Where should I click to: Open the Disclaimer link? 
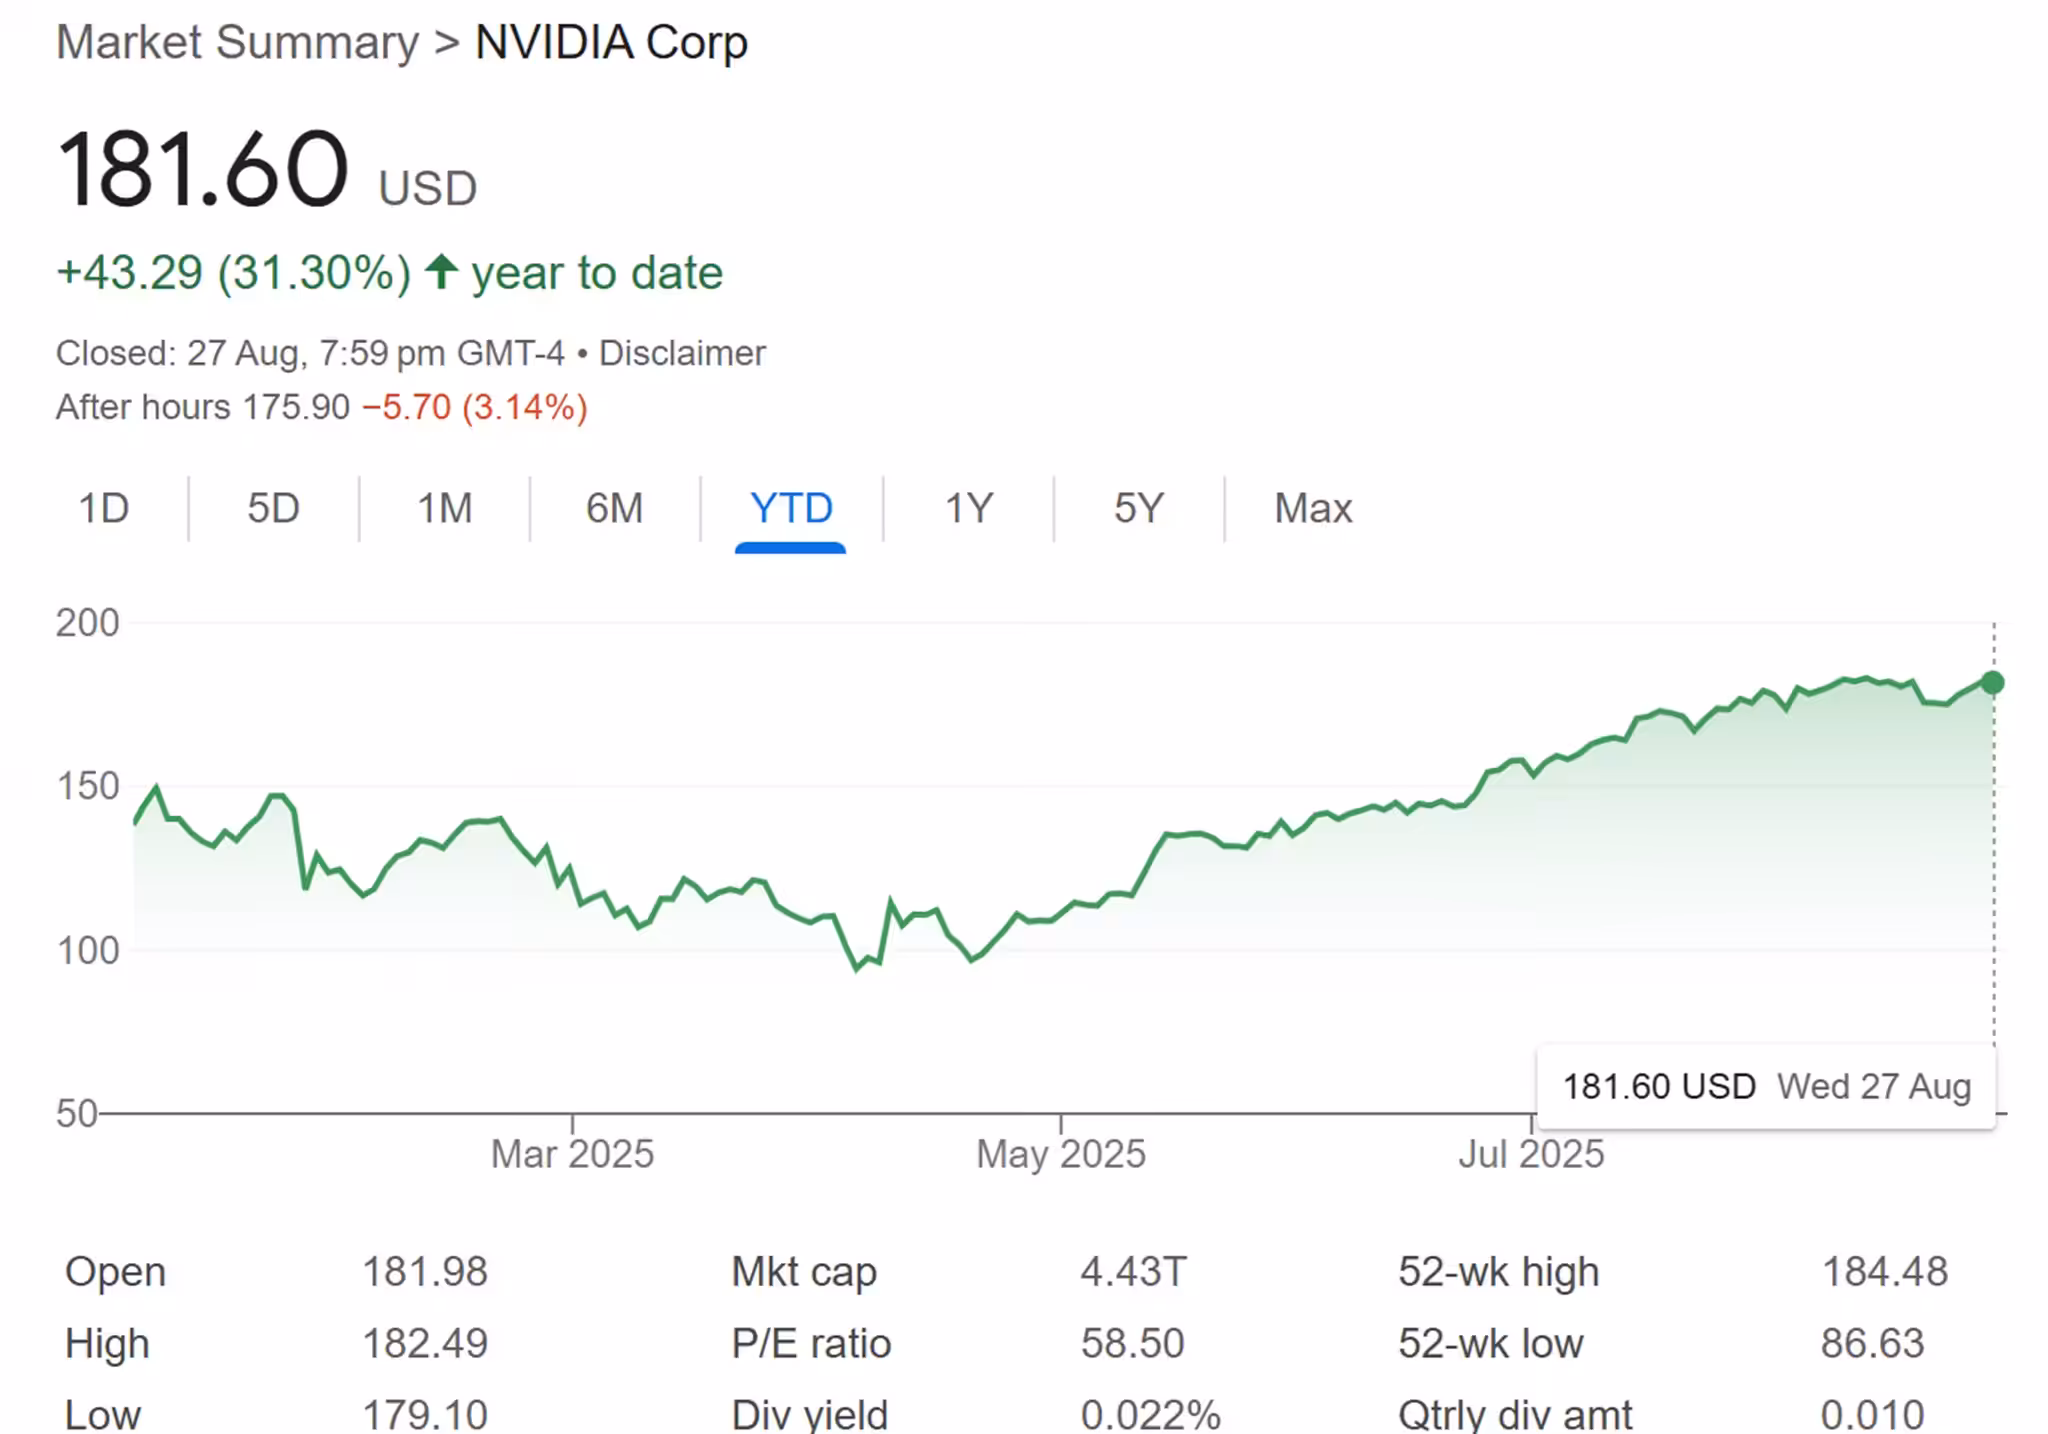pyautogui.click(x=682, y=353)
